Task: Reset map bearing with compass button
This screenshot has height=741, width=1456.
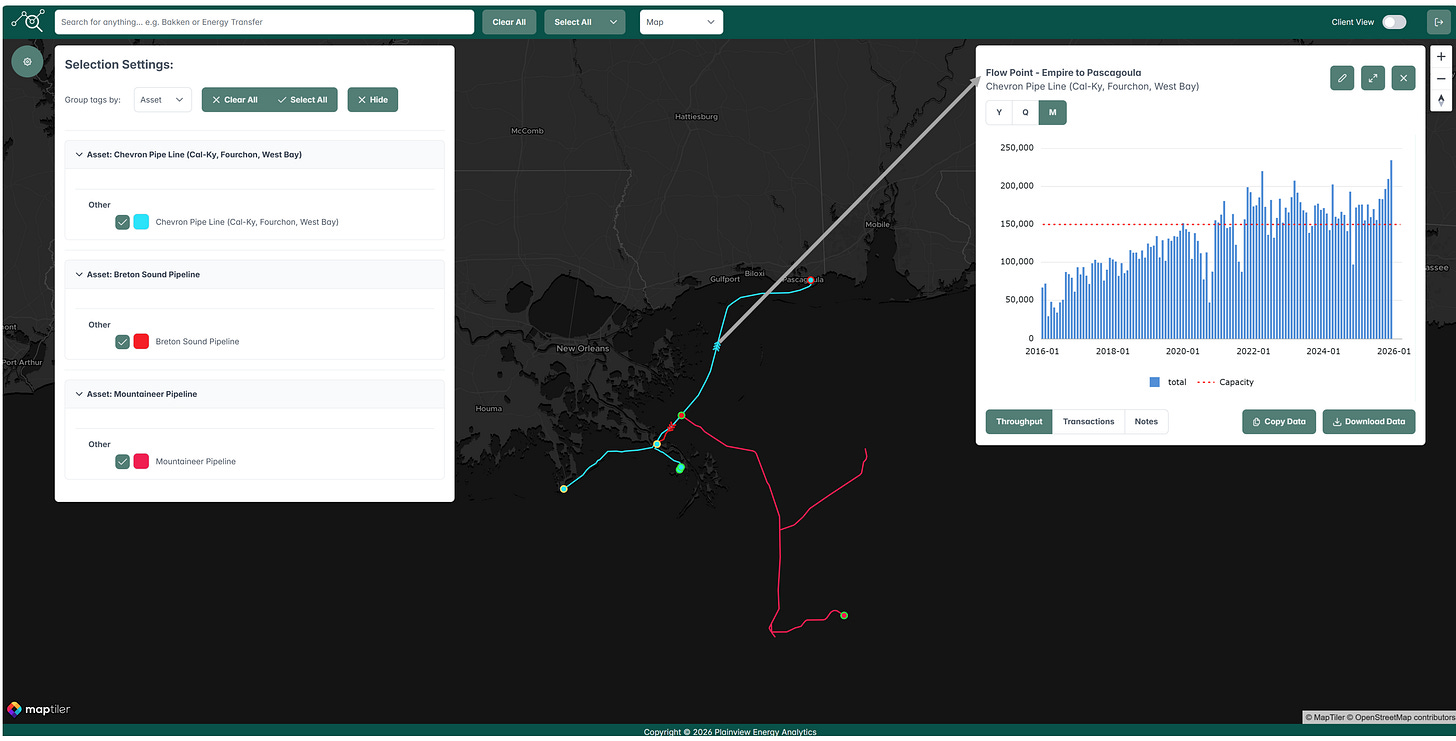Action: tap(1441, 100)
